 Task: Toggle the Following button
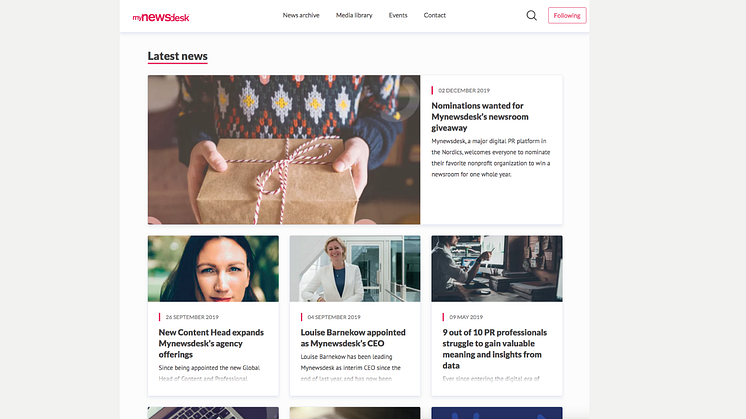[x=567, y=15]
